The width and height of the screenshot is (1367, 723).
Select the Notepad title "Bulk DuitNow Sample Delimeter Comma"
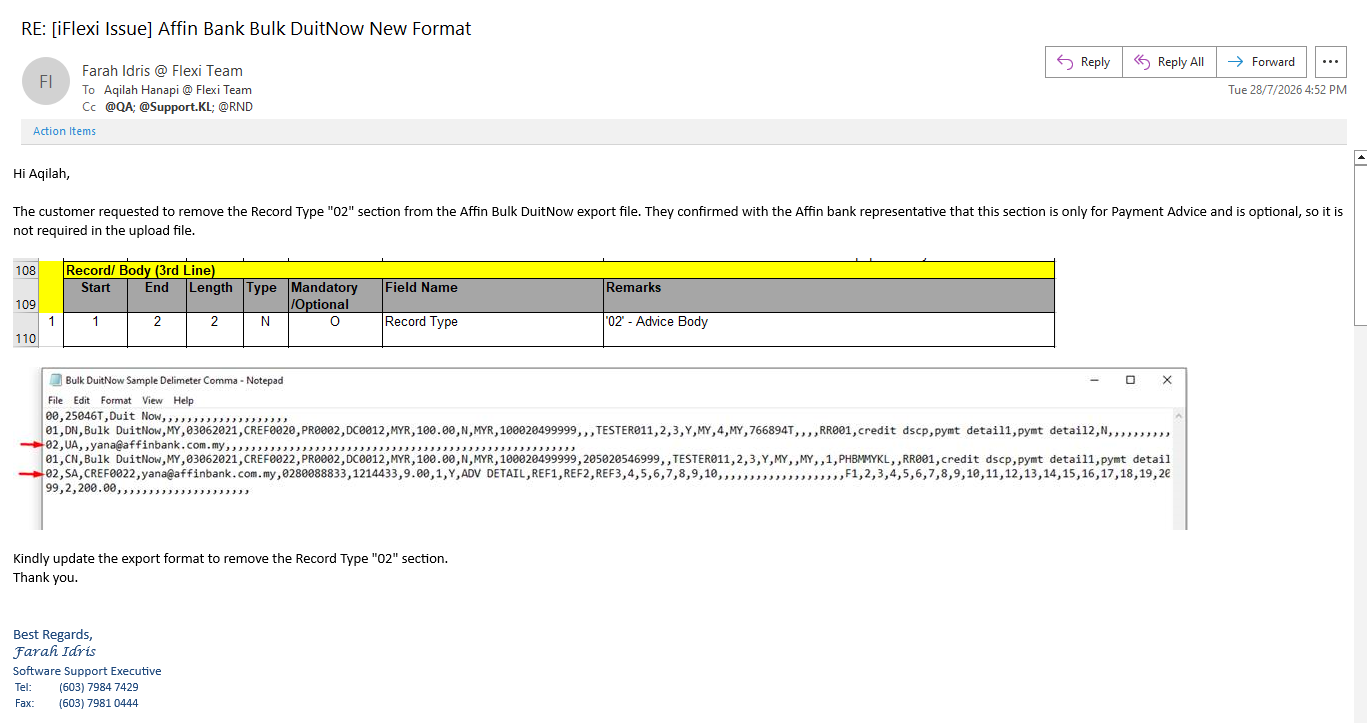[x=174, y=380]
